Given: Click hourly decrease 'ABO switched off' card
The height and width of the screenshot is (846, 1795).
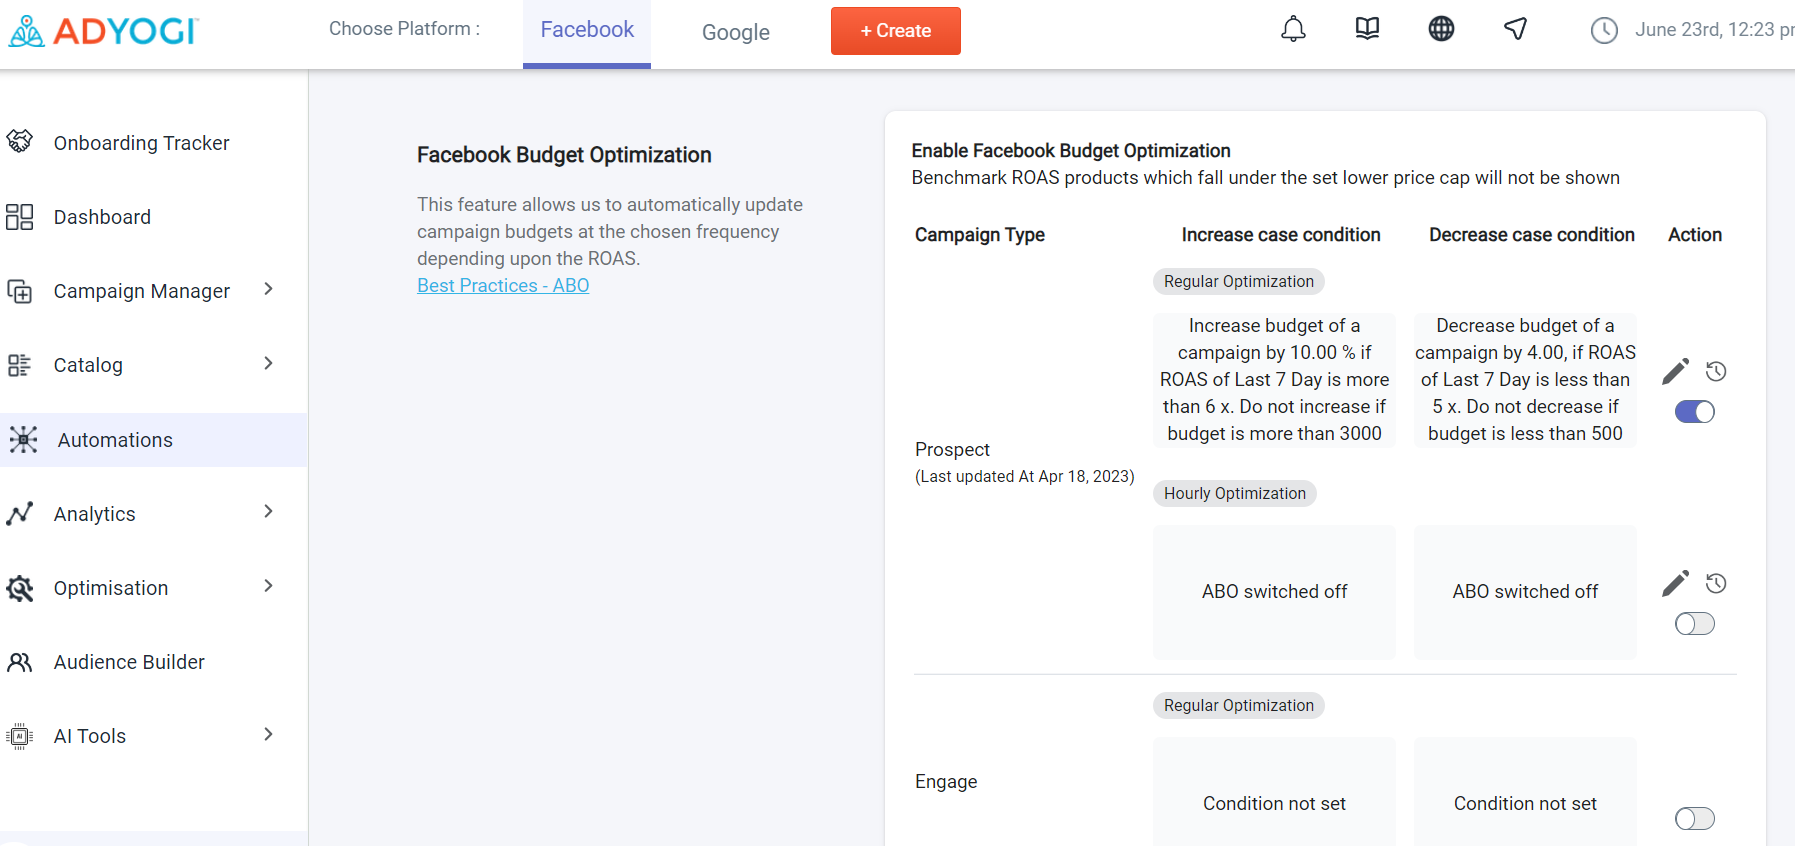Looking at the screenshot, I should (1525, 592).
